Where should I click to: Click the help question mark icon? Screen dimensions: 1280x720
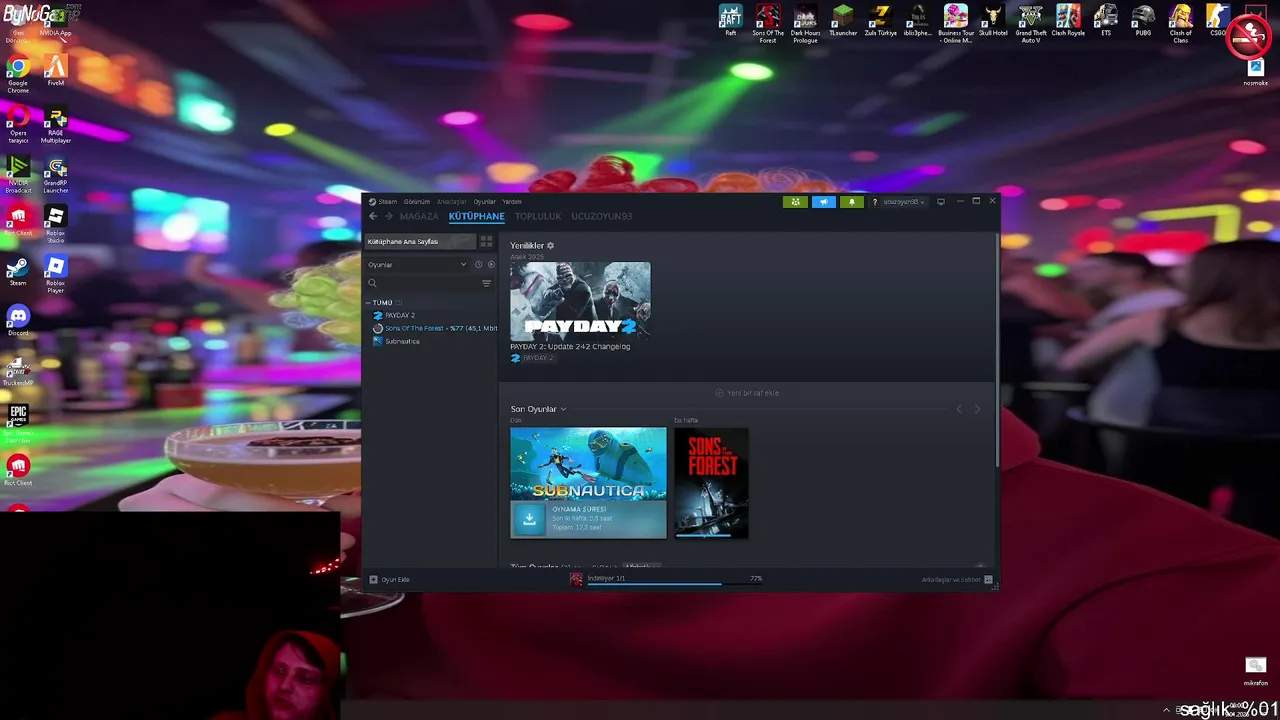coord(874,202)
